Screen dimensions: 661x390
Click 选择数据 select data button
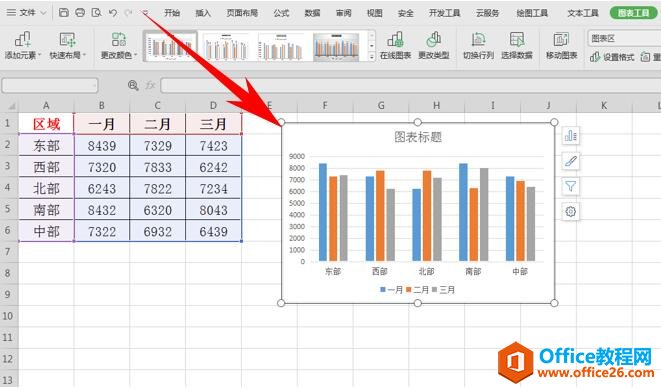(516, 46)
